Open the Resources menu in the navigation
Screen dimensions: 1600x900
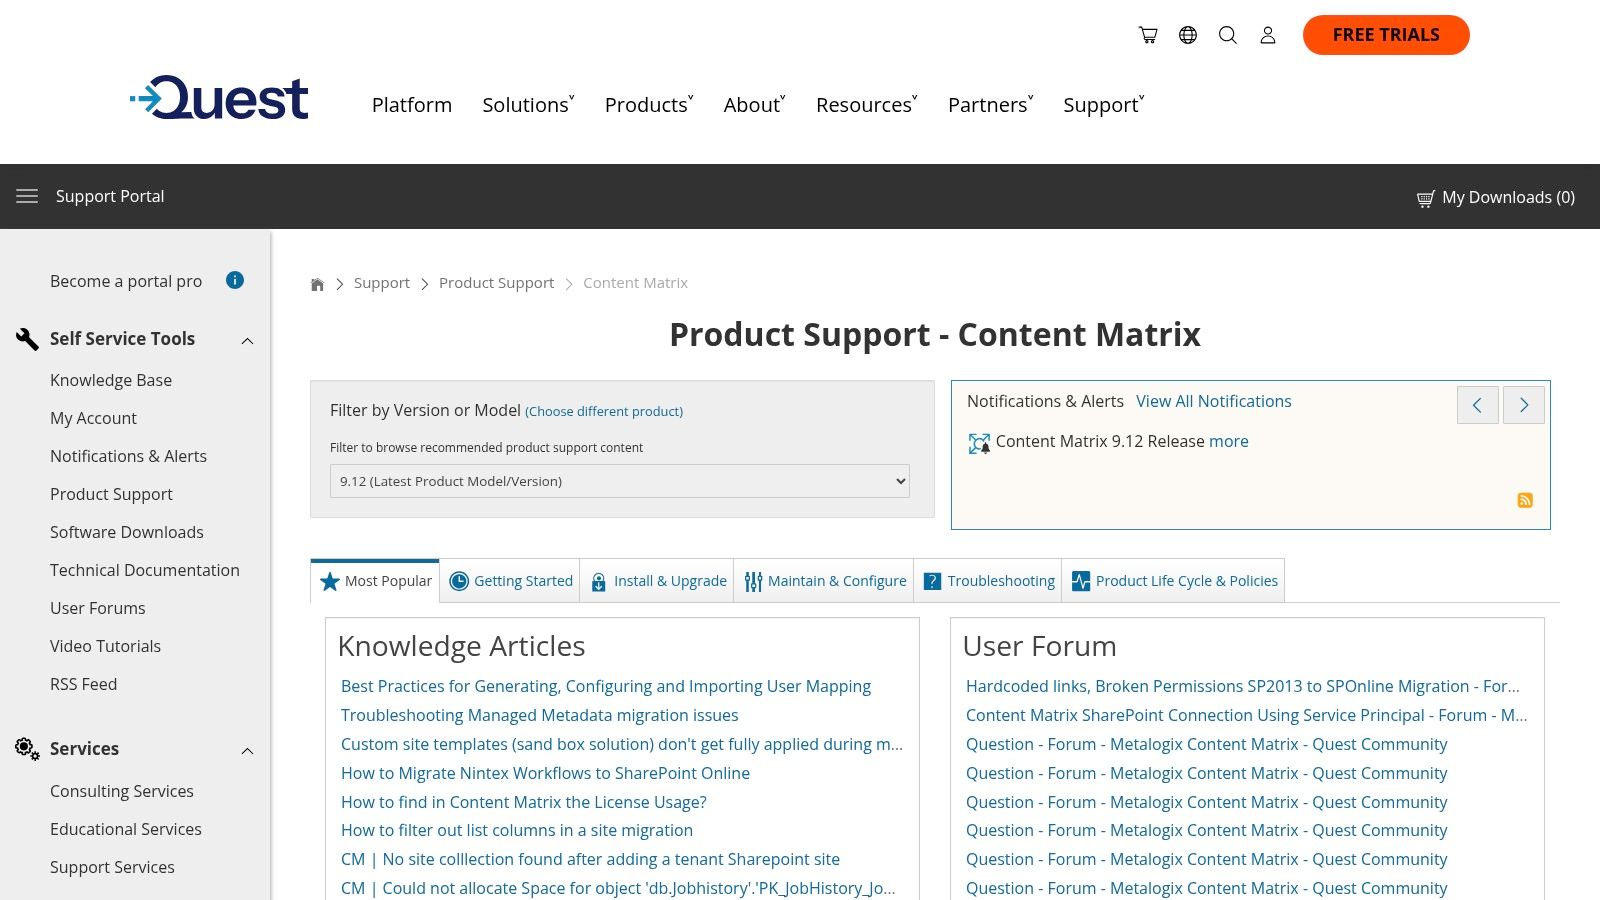tap(862, 104)
